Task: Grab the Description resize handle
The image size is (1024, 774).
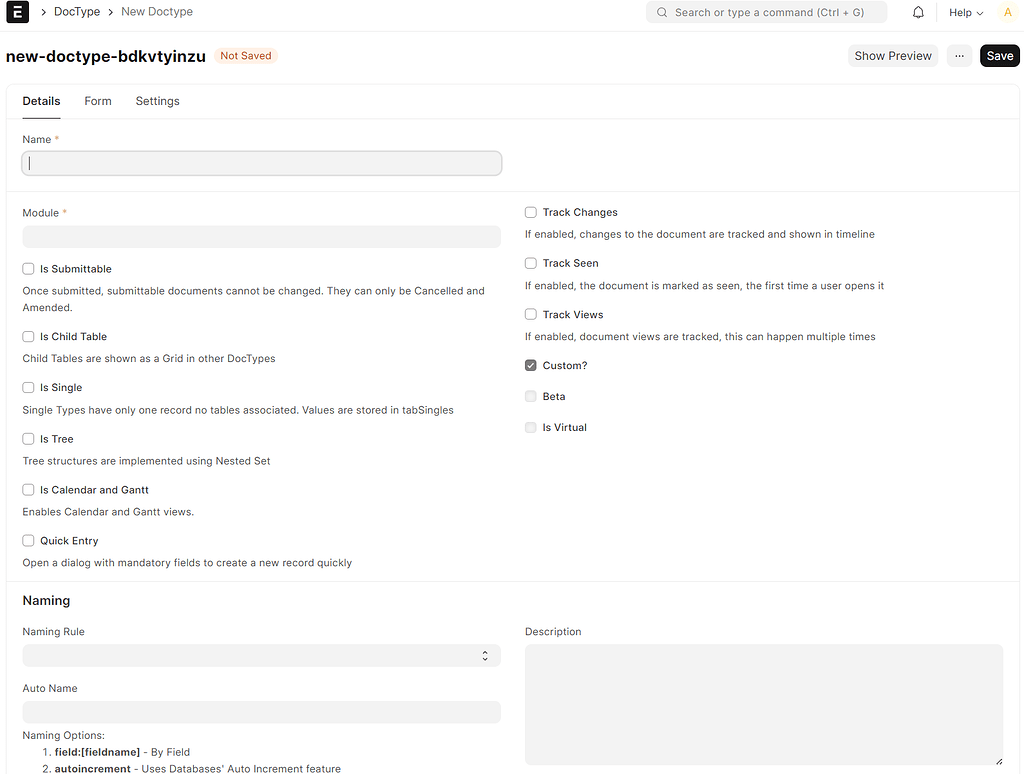Action: click(999, 761)
